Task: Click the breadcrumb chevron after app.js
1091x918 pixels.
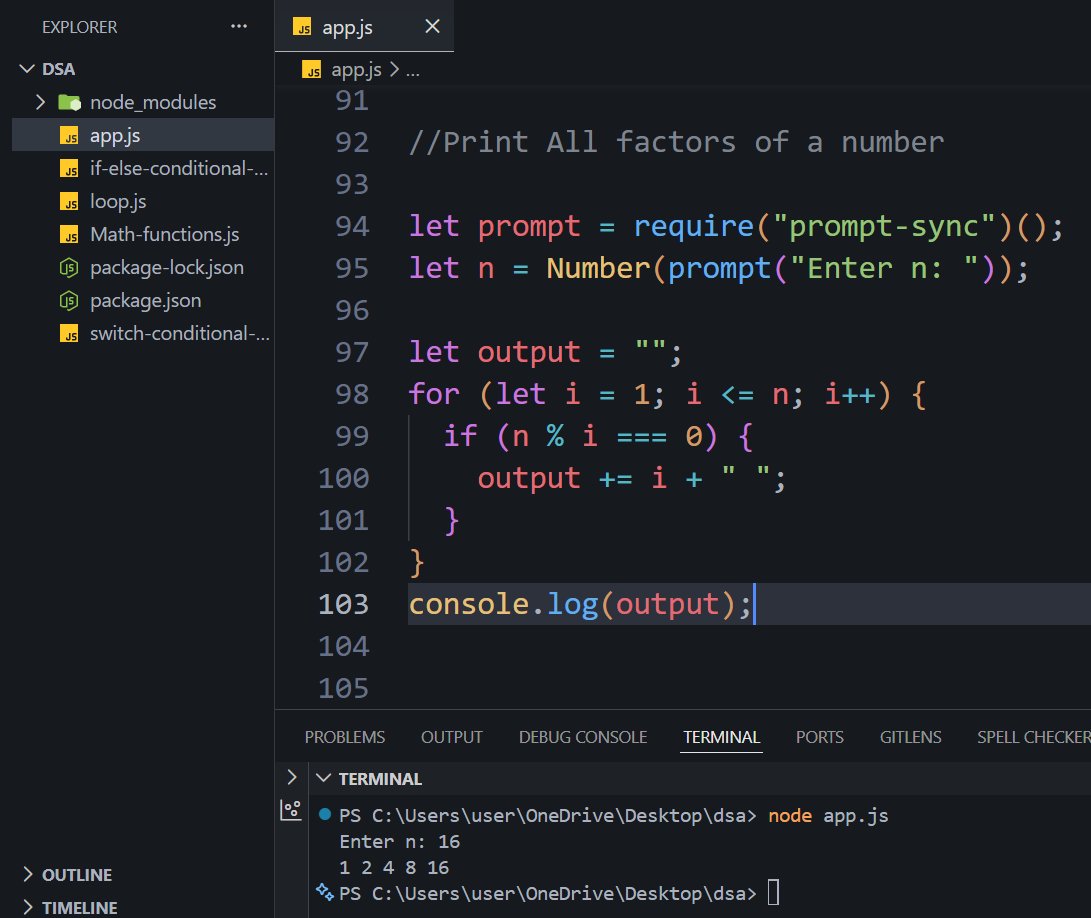Action: pyautogui.click(x=394, y=70)
